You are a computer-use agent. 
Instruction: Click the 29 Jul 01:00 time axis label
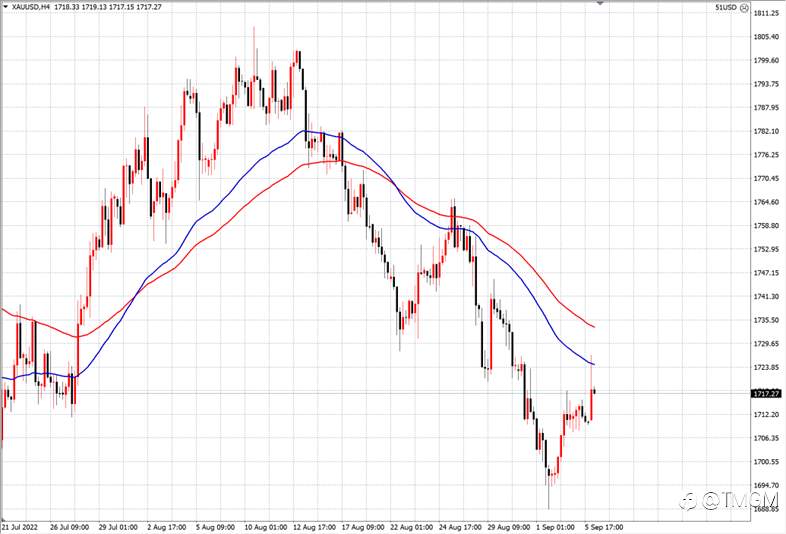tap(118, 527)
